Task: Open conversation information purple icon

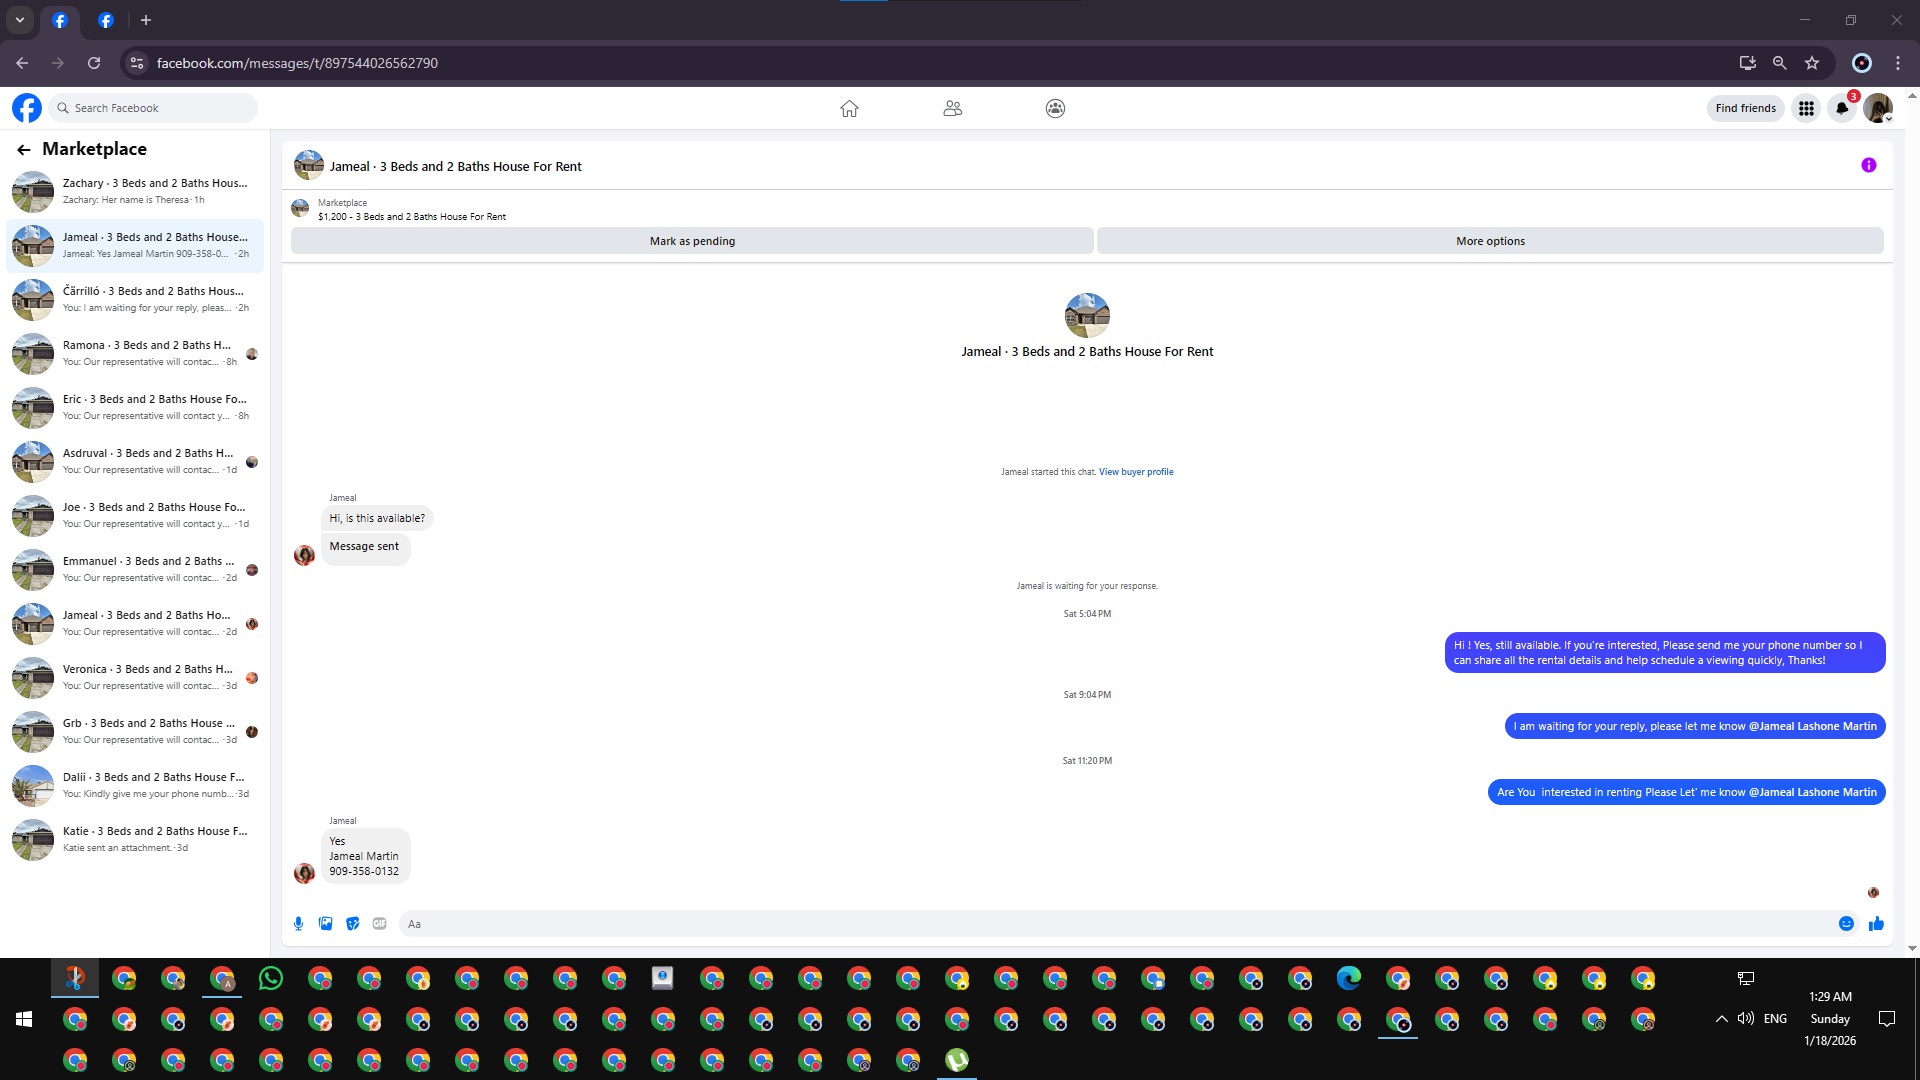Action: point(1868,166)
